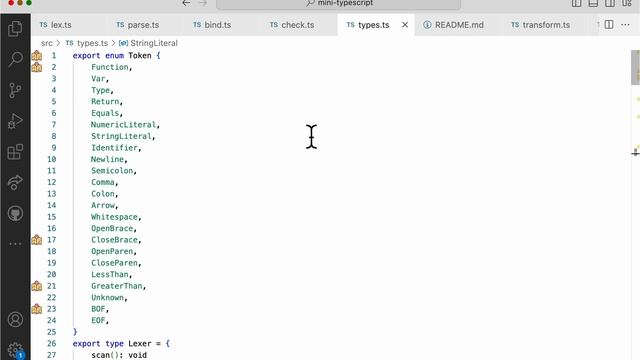Click the gutter badge icon on line 1
Image resolution: width=640 pixels, height=360 pixels.
tap(37, 56)
